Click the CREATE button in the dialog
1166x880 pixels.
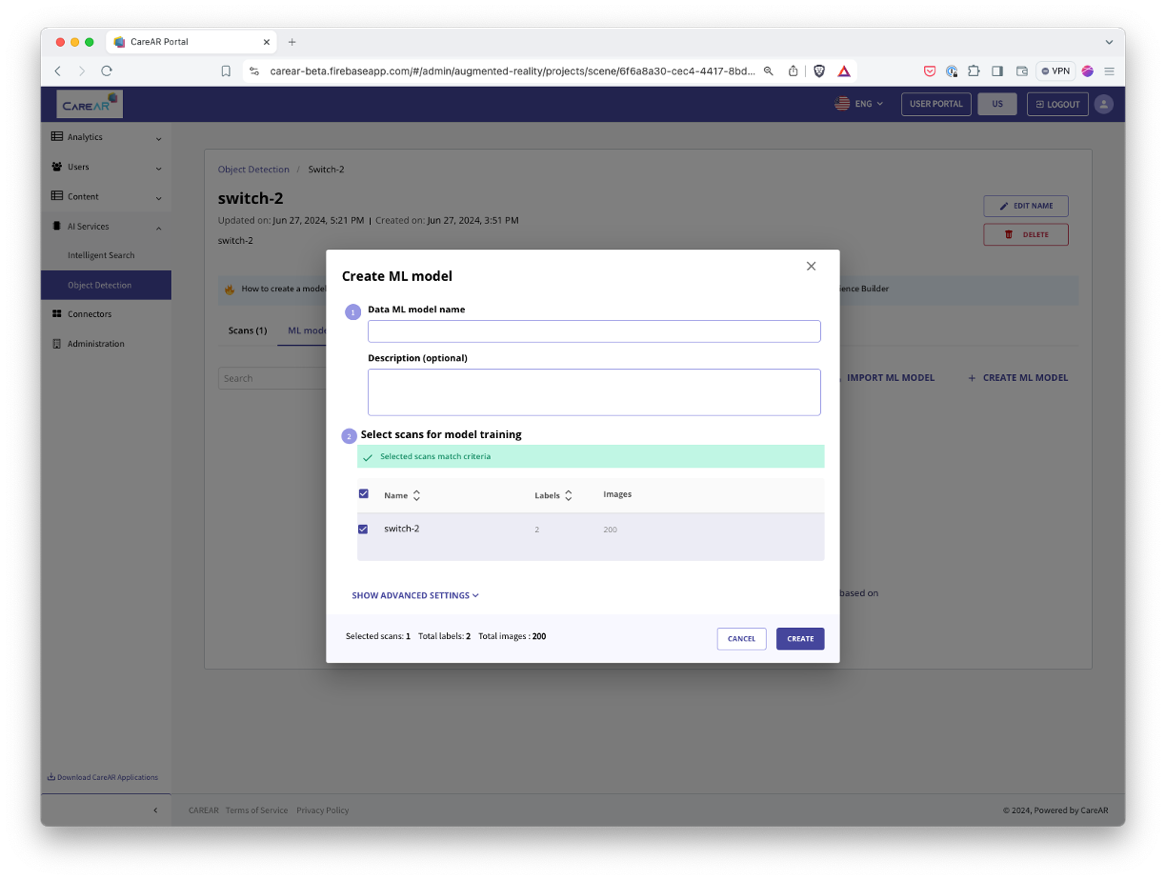tap(800, 638)
